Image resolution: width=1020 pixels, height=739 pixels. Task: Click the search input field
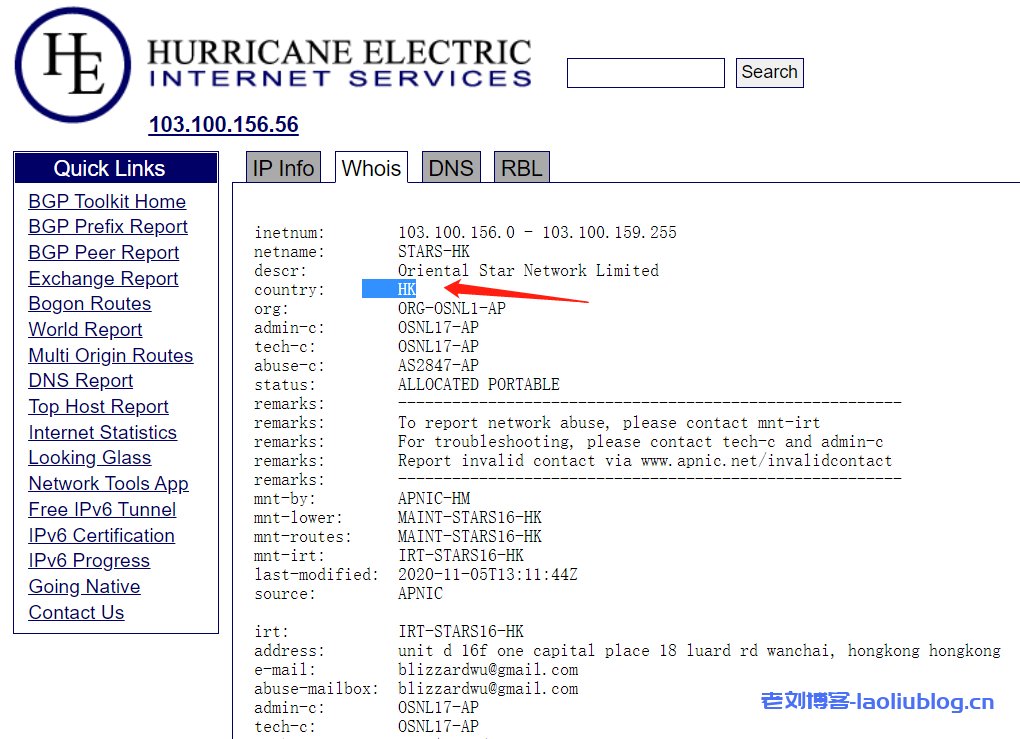645,73
